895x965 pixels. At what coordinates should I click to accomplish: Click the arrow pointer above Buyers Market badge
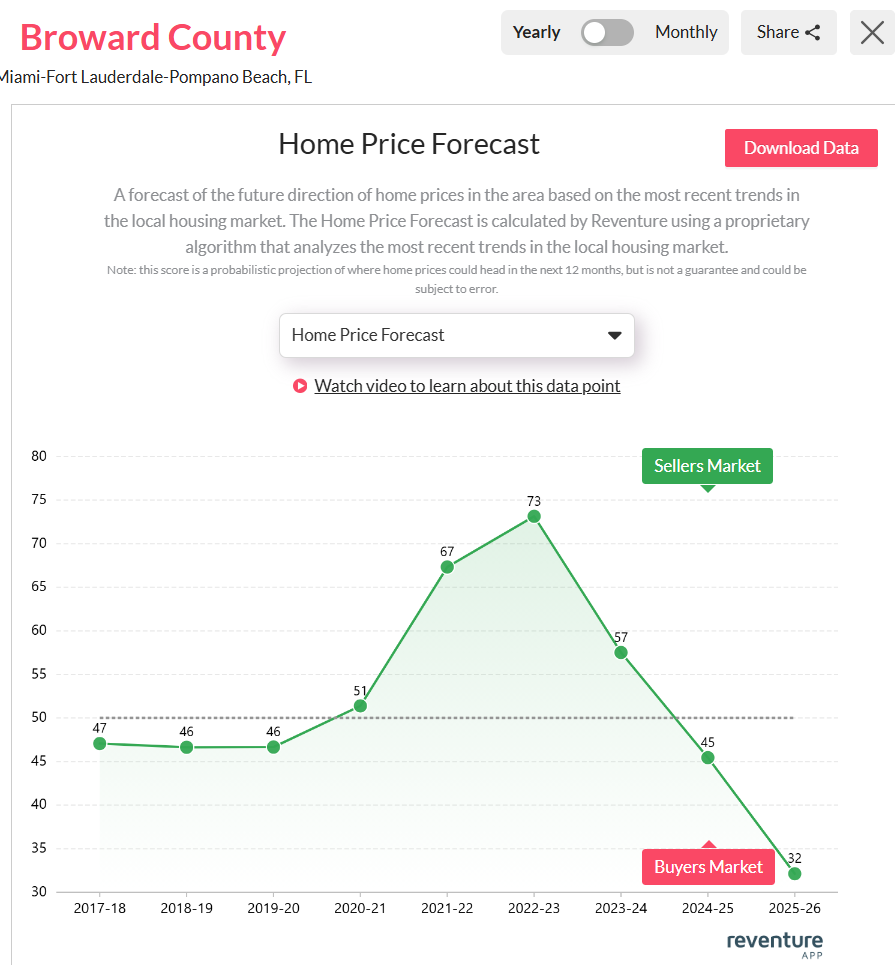click(x=708, y=843)
